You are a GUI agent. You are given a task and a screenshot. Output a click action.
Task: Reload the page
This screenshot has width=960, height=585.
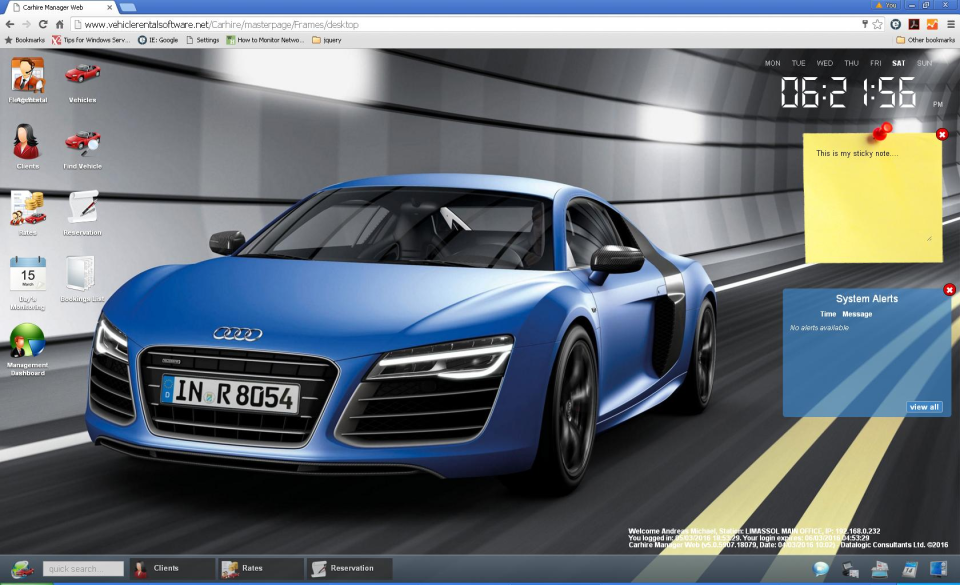(43, 24)
